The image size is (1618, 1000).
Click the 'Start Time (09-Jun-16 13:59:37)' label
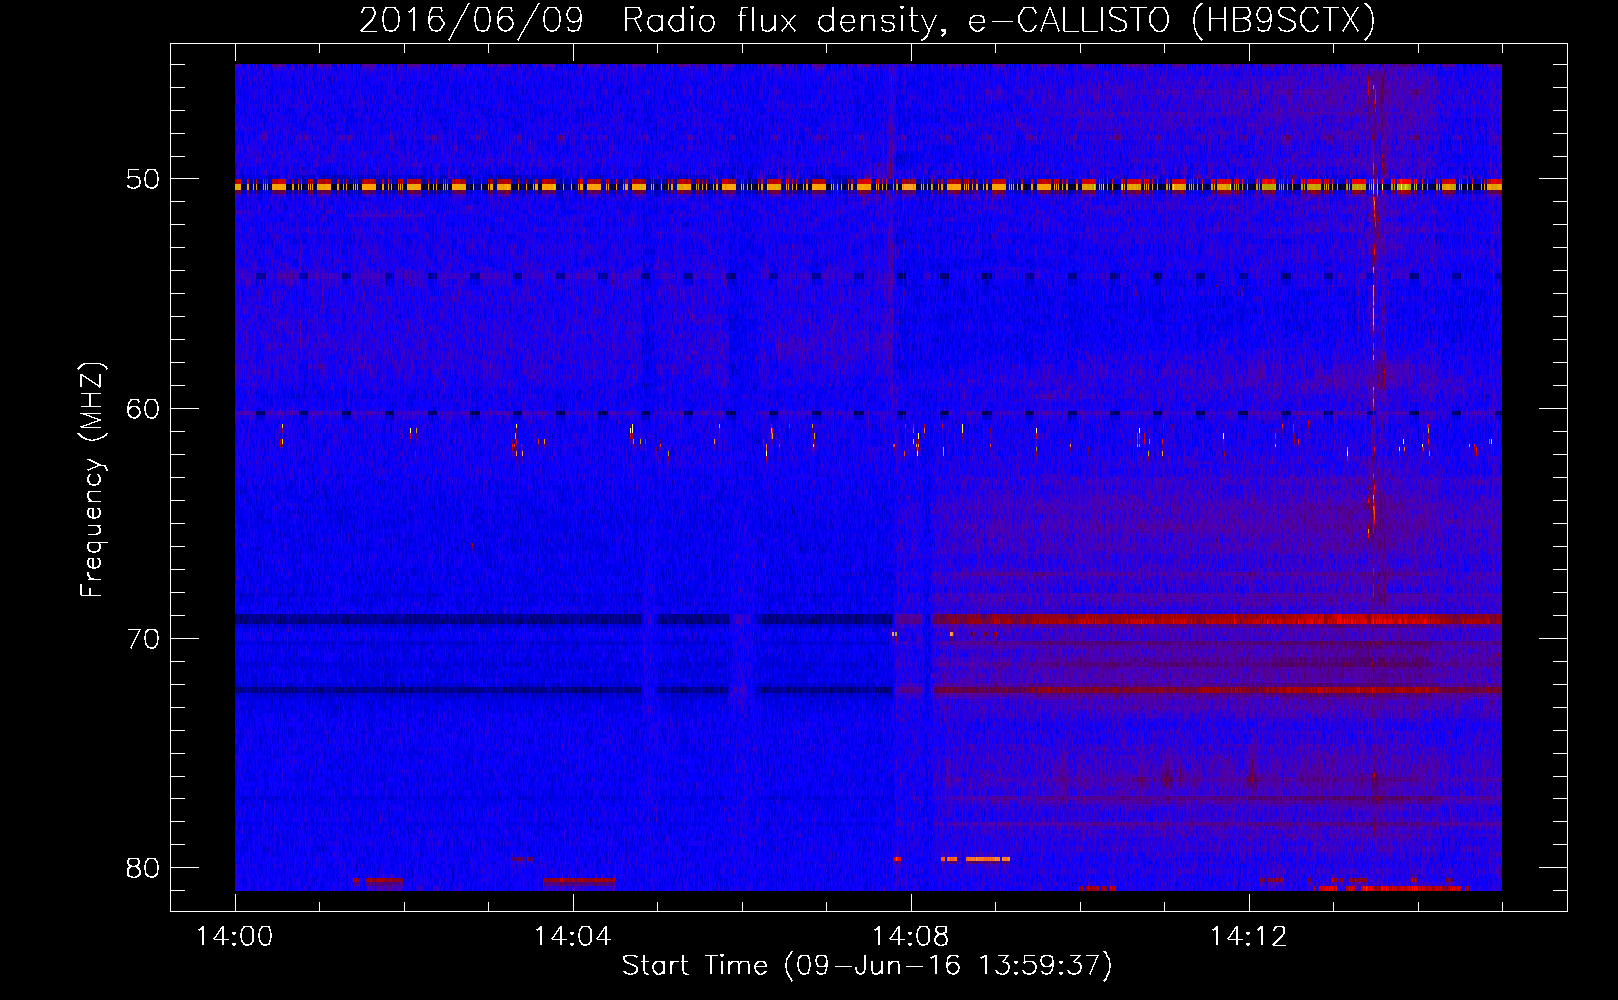(867, 966)
